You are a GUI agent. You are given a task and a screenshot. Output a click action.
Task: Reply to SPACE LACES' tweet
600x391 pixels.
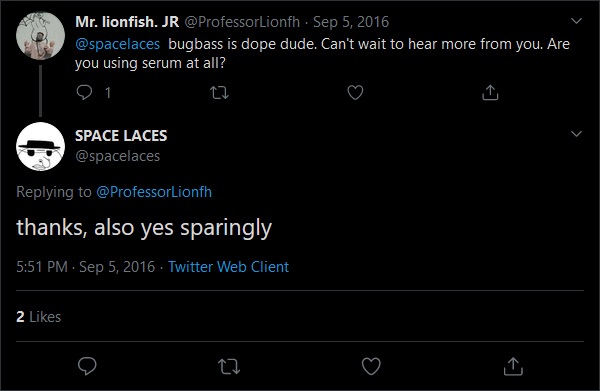(x=87, y=366)
